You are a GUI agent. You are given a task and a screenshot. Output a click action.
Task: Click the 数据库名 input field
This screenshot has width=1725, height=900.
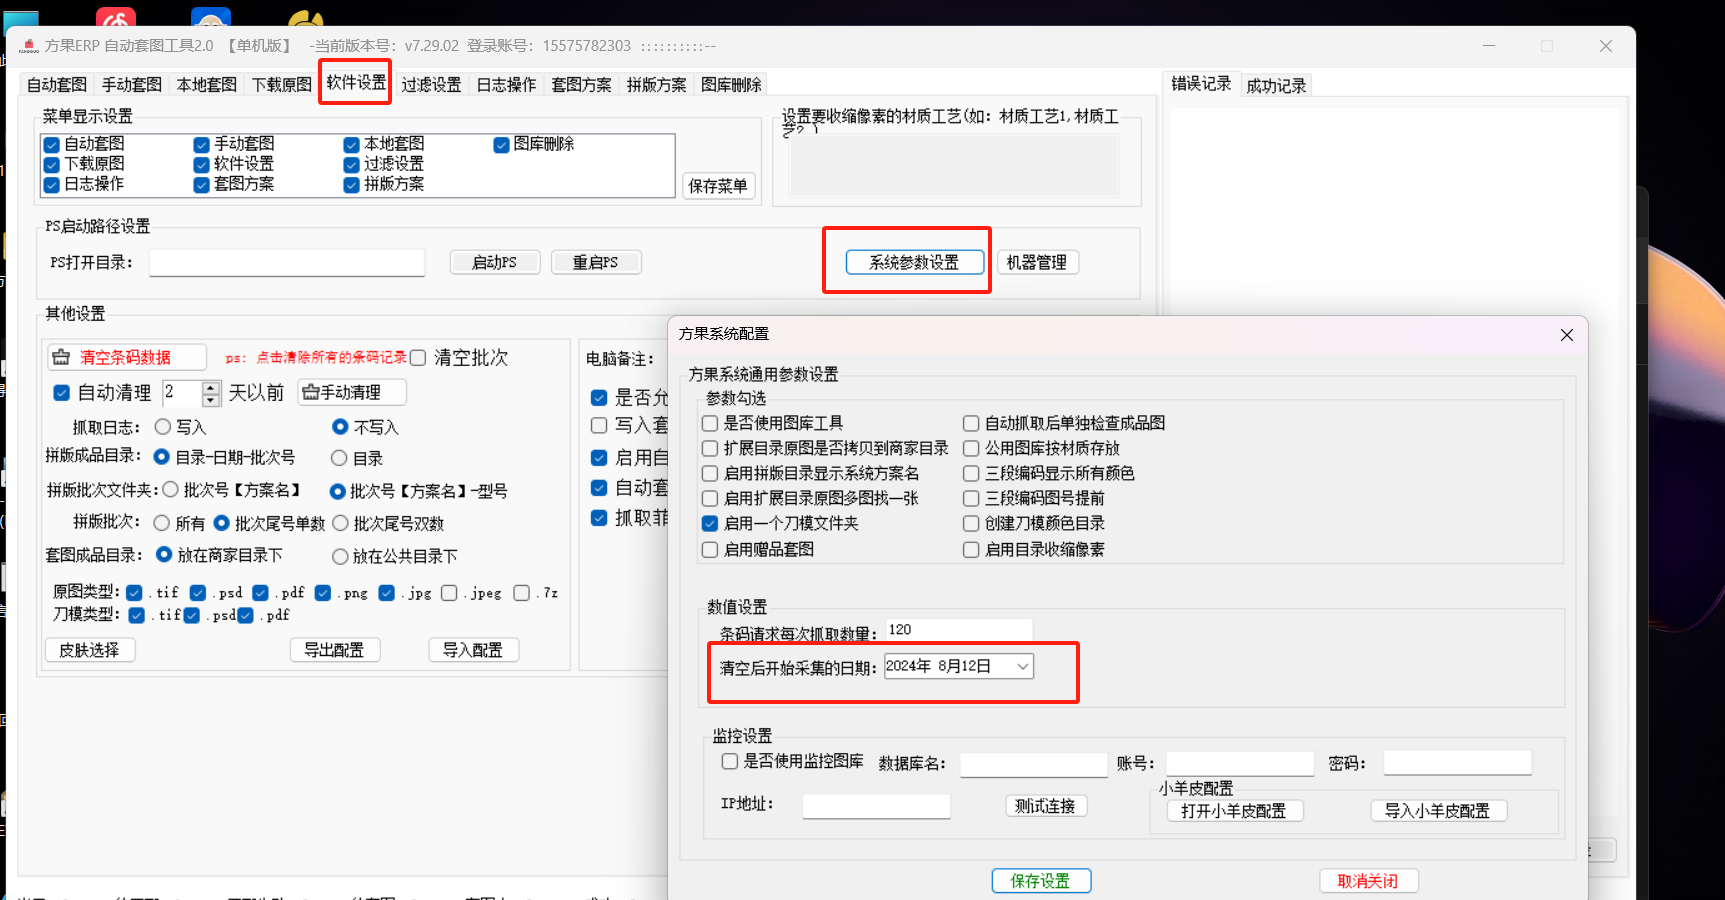pos(1034,764)
